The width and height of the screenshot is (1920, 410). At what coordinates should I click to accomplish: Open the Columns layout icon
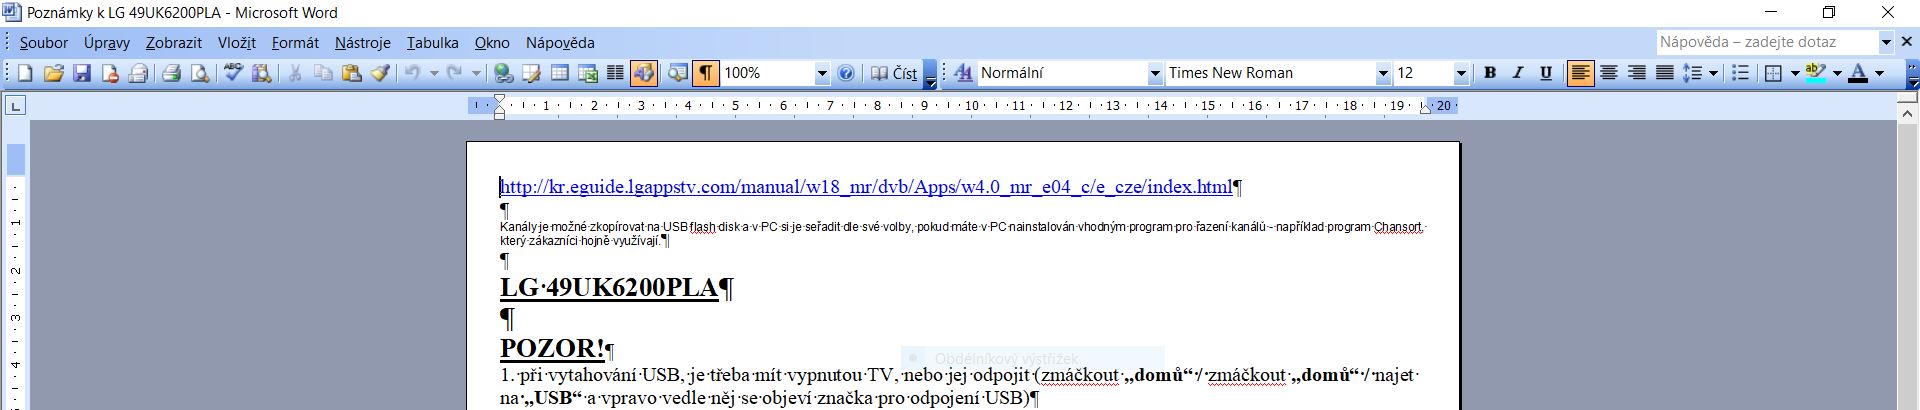[615, 73]
